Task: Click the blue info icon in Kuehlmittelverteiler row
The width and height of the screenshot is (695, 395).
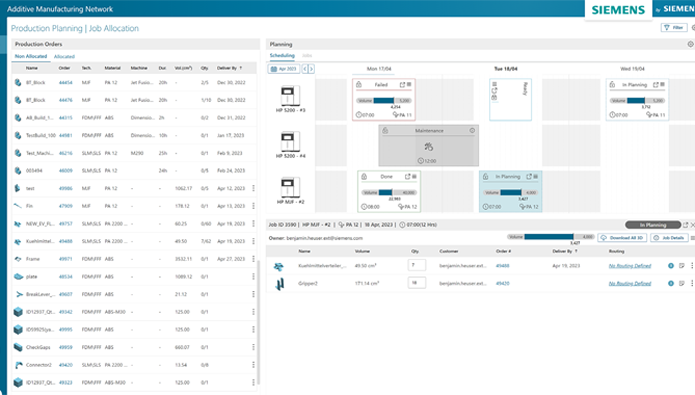Action: pos(671,266)
